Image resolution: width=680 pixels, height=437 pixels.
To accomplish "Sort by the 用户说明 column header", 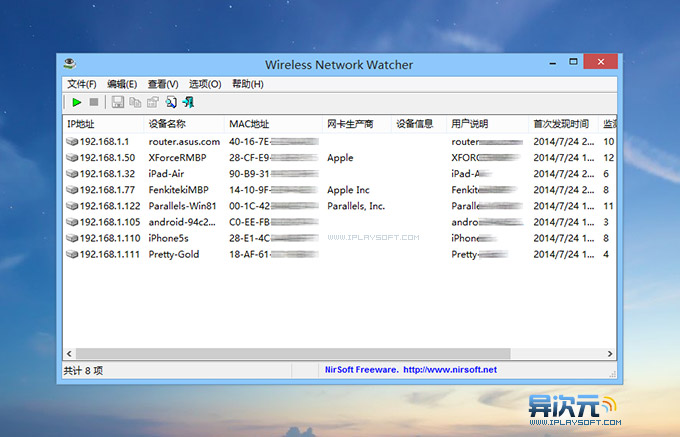I will click(x=487, y=124).
